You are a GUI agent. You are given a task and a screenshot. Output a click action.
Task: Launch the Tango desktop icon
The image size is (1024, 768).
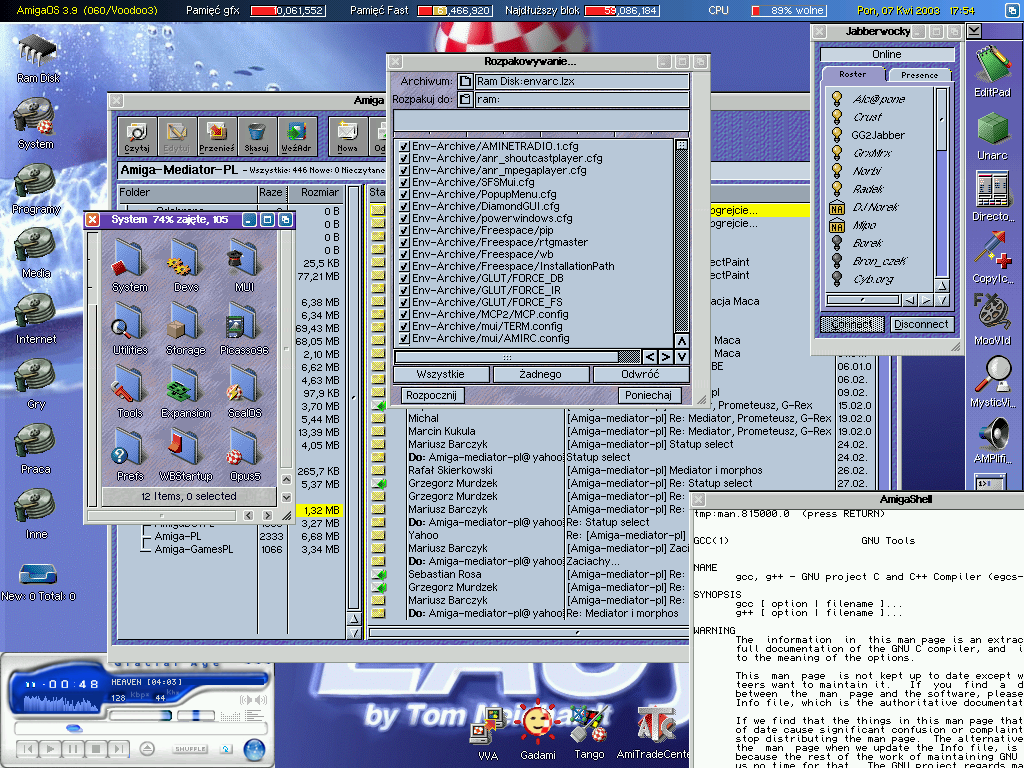point(590,728)
